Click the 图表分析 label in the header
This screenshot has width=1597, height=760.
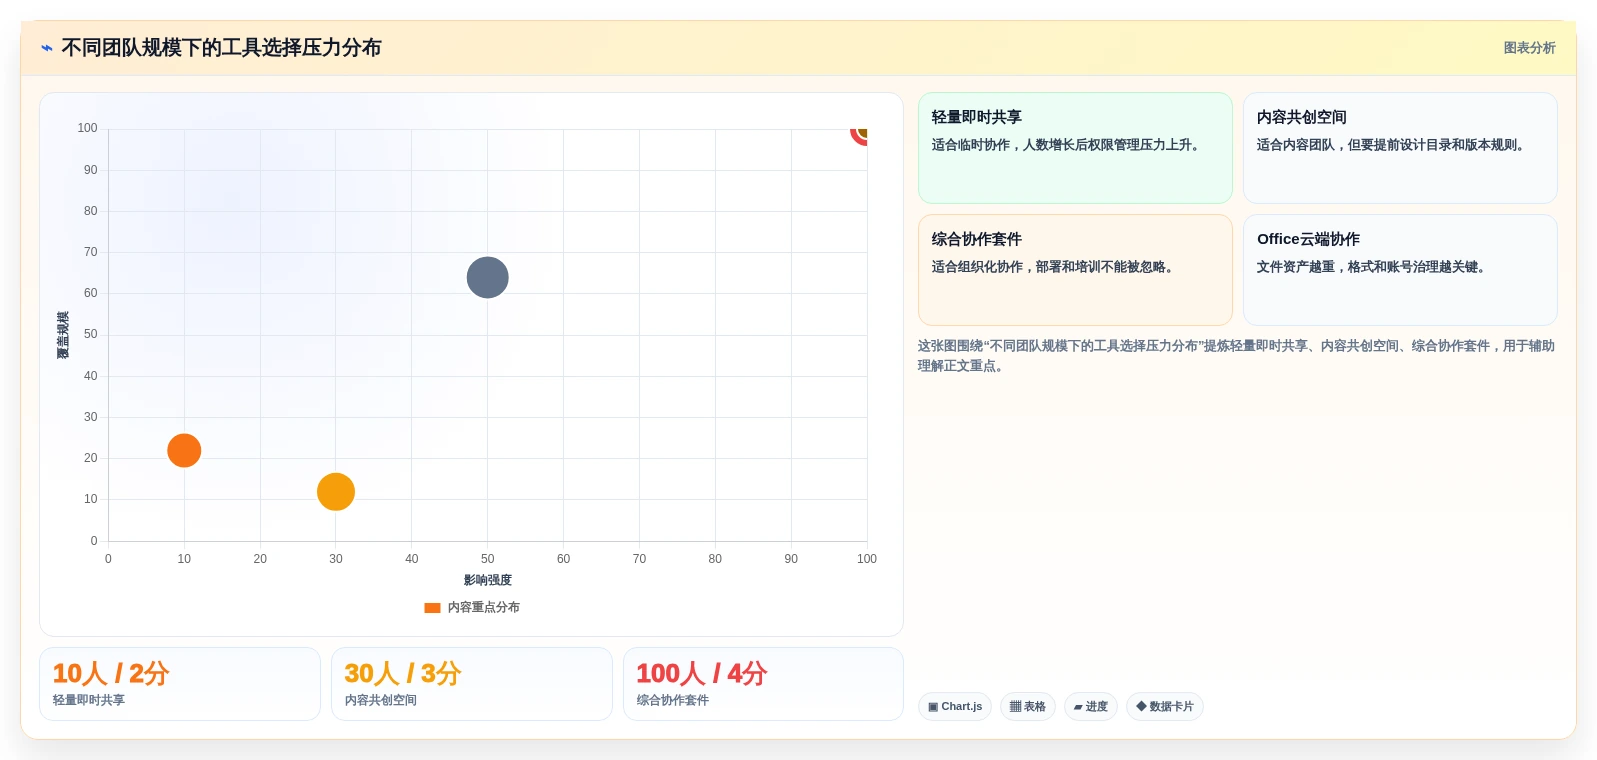click(1529, 48)
